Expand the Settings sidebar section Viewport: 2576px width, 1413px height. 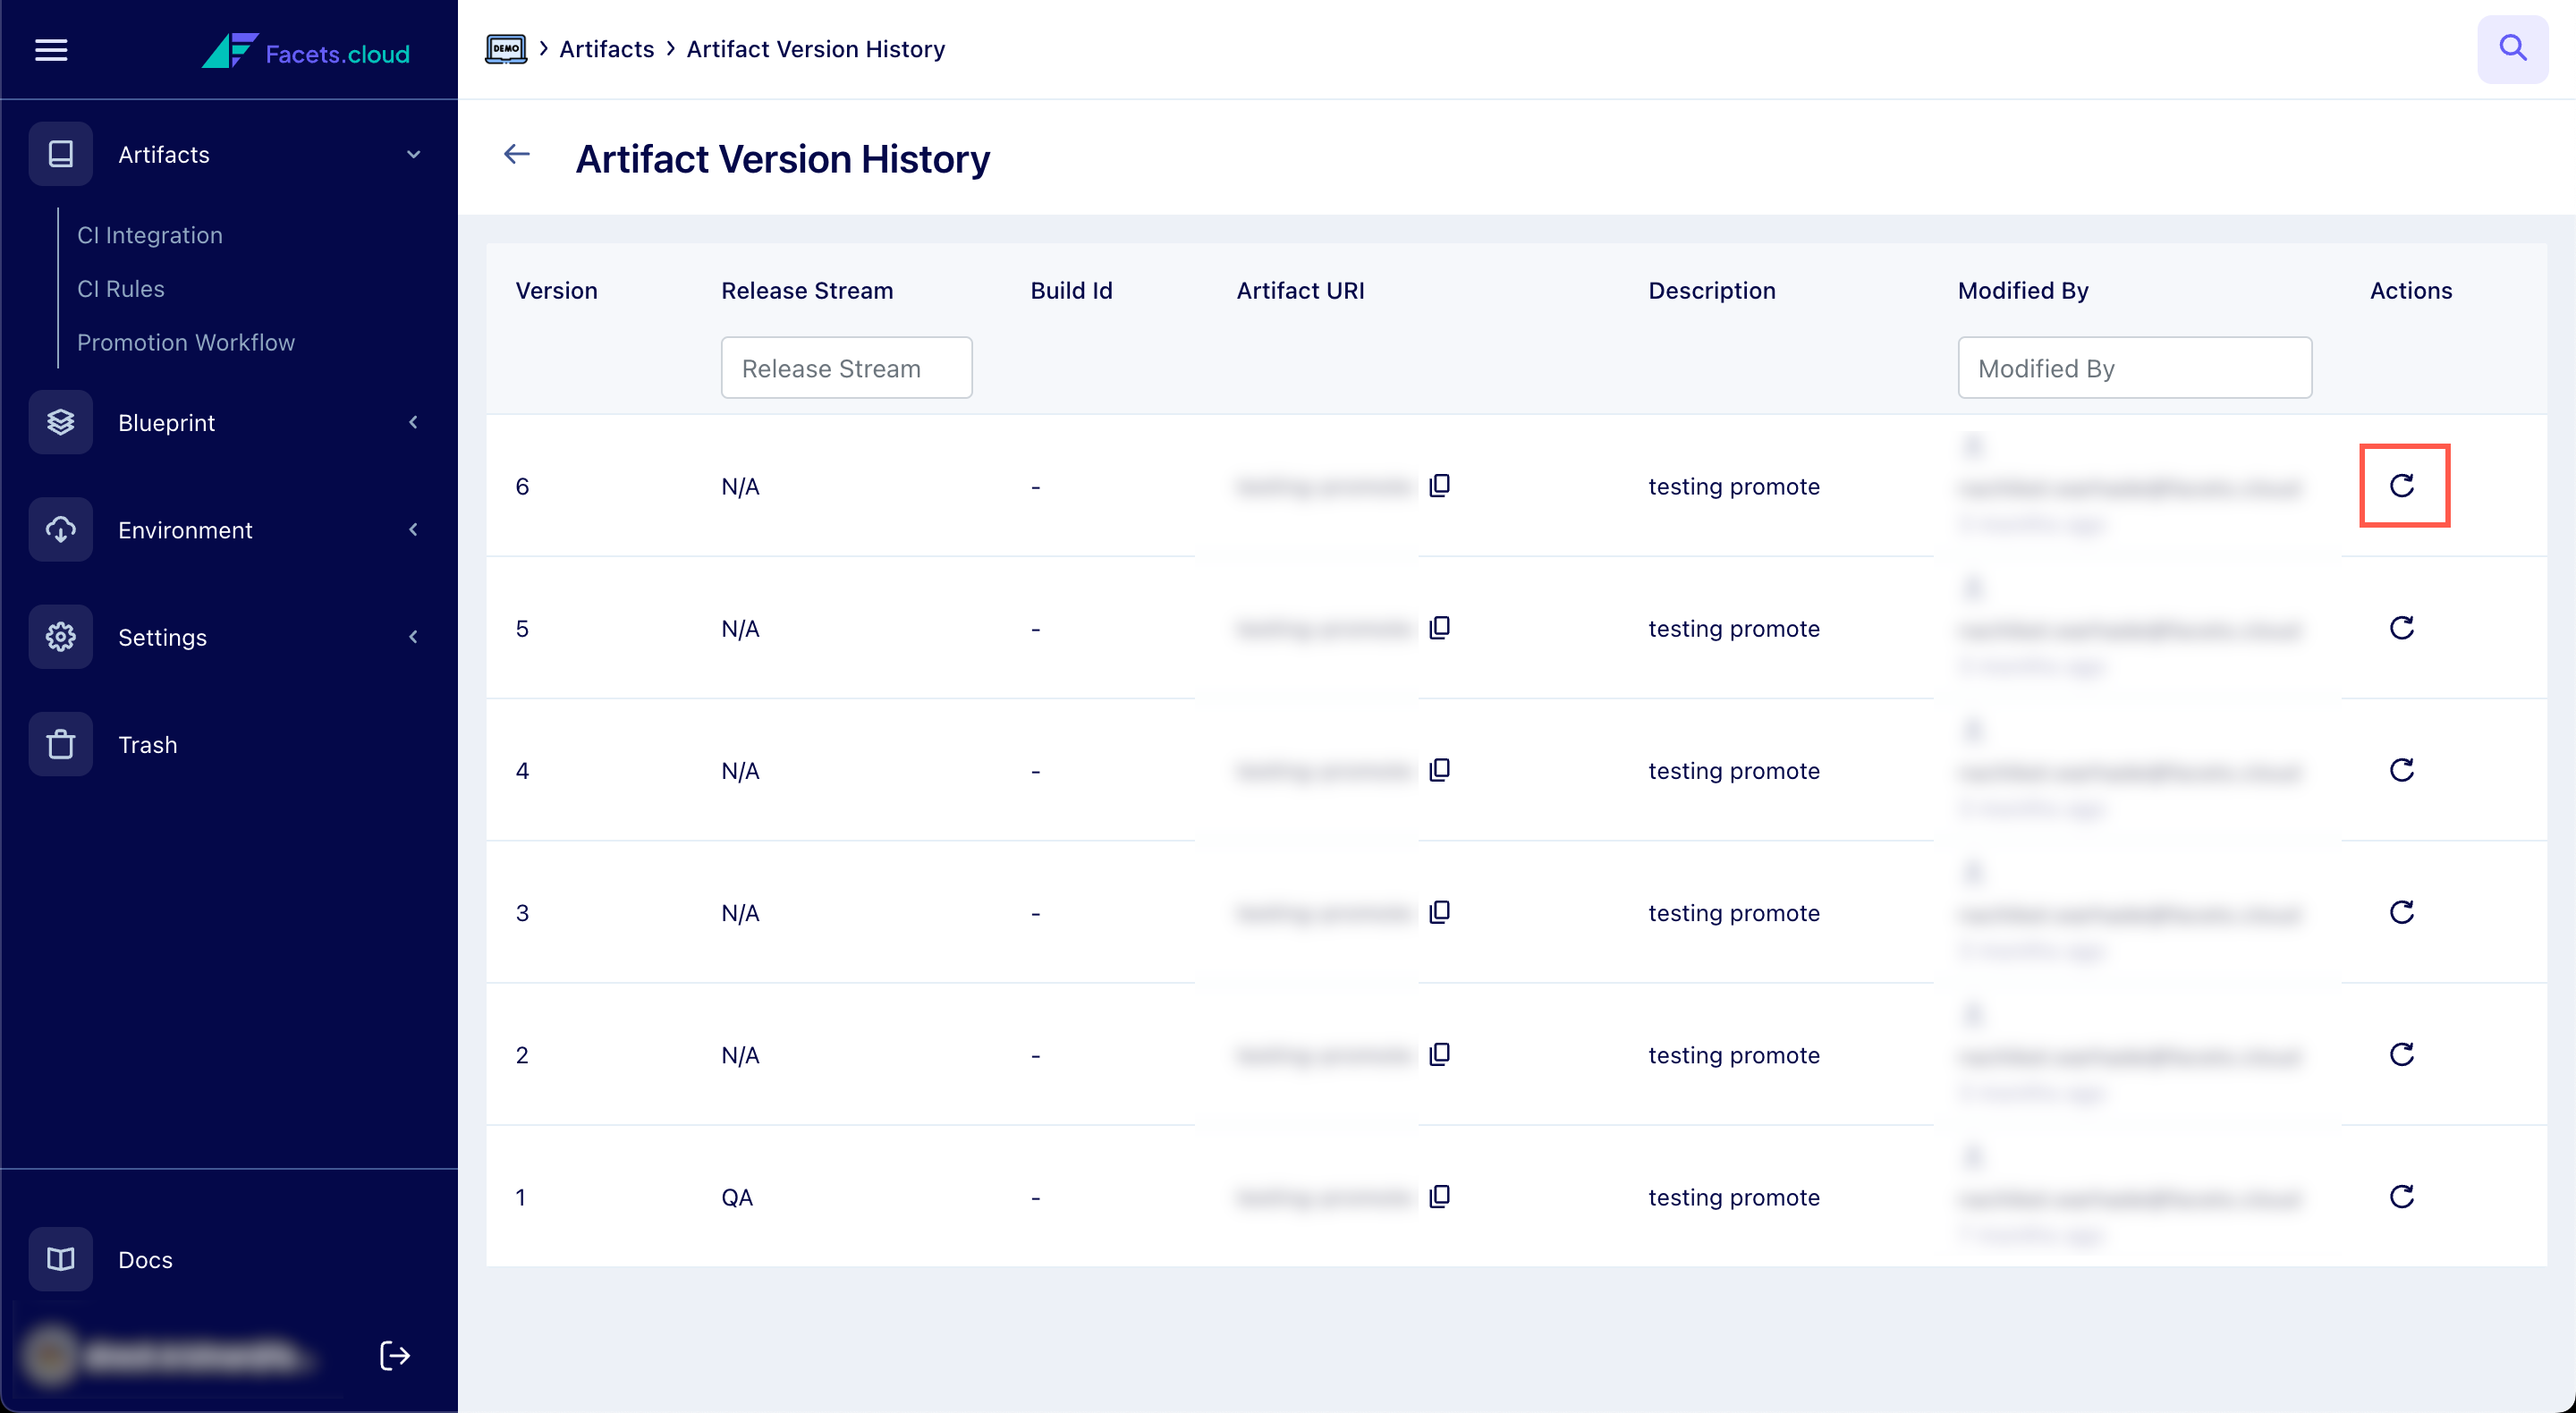click(x=413, y=637)
